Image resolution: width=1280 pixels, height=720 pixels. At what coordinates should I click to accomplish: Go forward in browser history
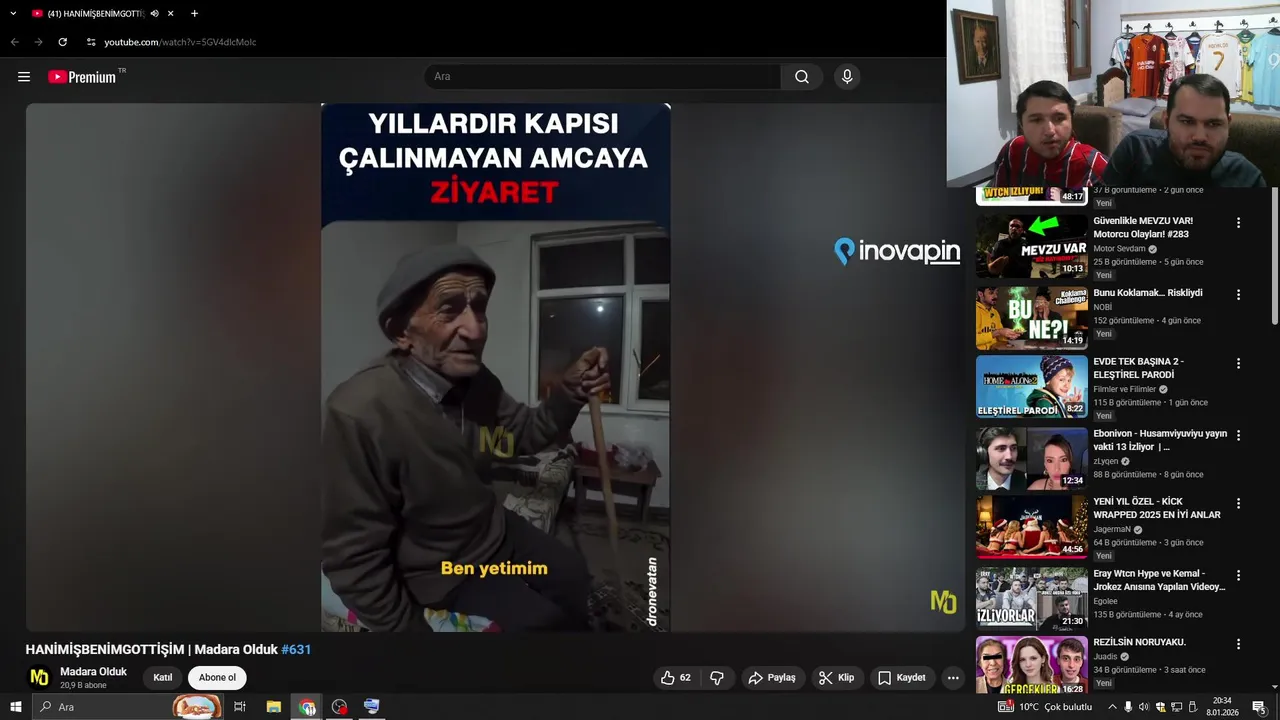(x=38, y=42)
